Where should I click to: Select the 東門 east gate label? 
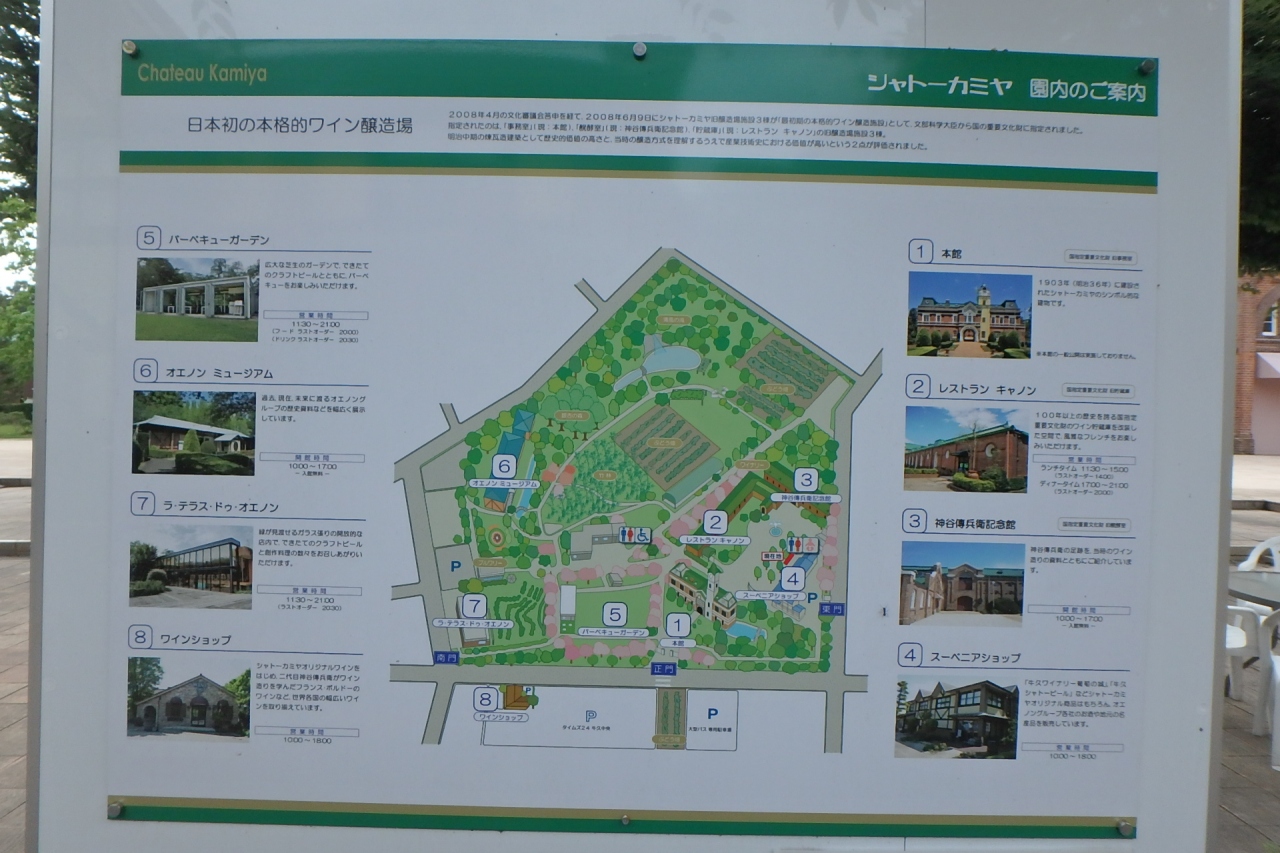coord(832,609)
